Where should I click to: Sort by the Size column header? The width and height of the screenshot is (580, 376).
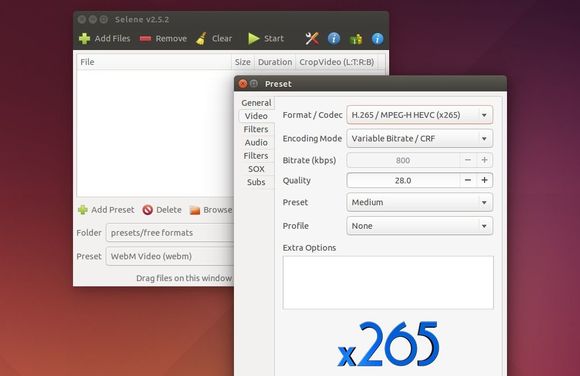click(x=243, y=62)
